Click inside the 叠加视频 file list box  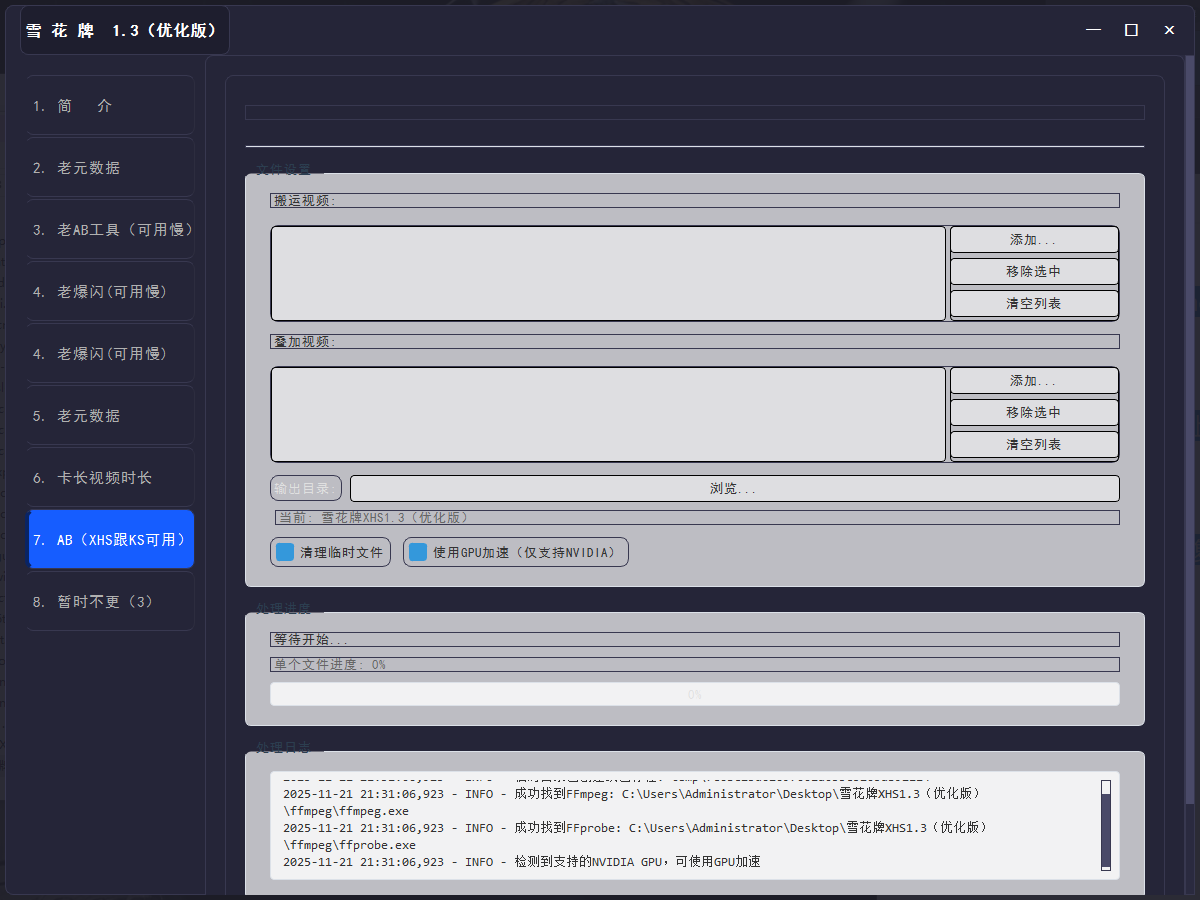coord(608,414)
